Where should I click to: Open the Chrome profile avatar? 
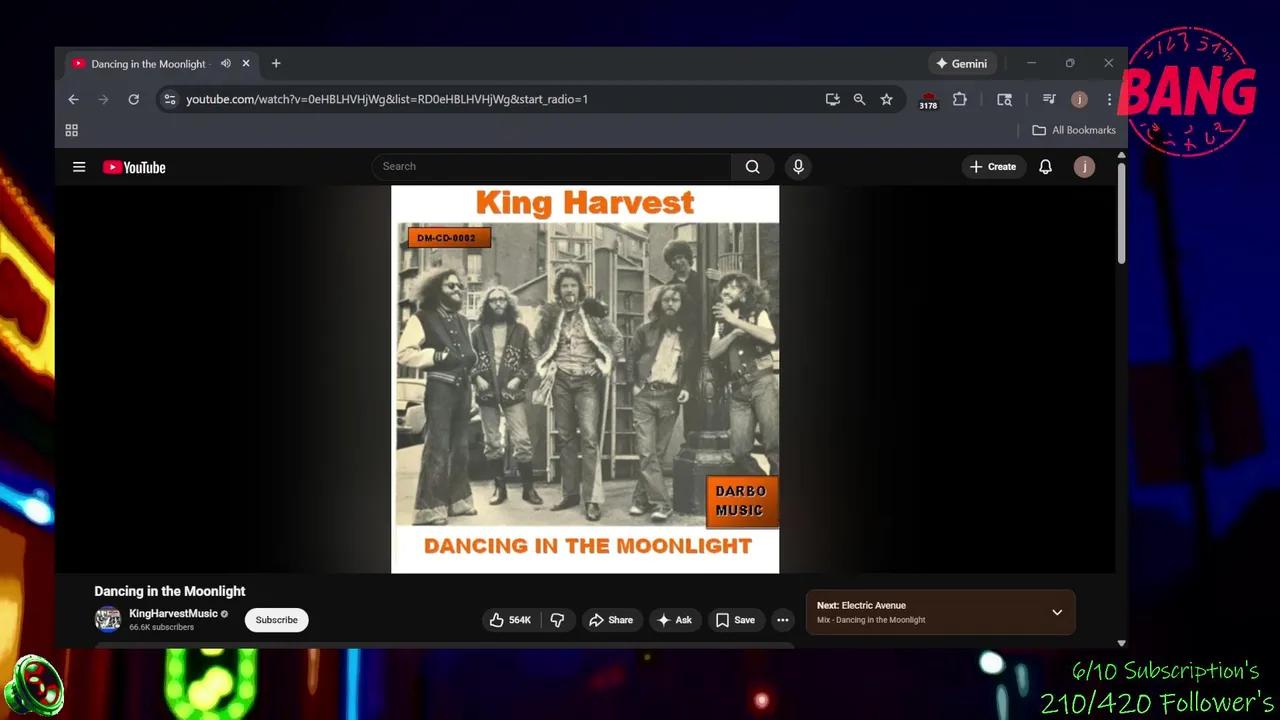pyautogui.click(x=1079, y=99)
